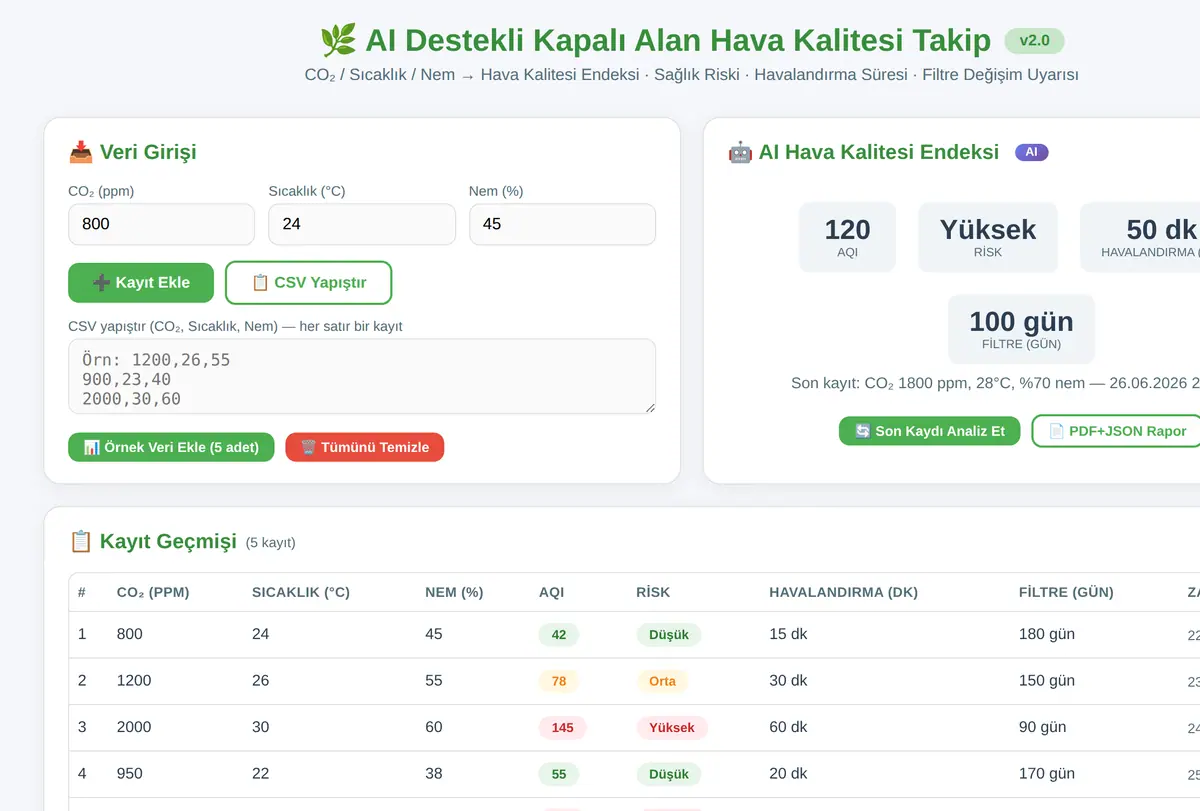
Task: Click the 15 dk ventilation cell
Action: pos(788,634)
